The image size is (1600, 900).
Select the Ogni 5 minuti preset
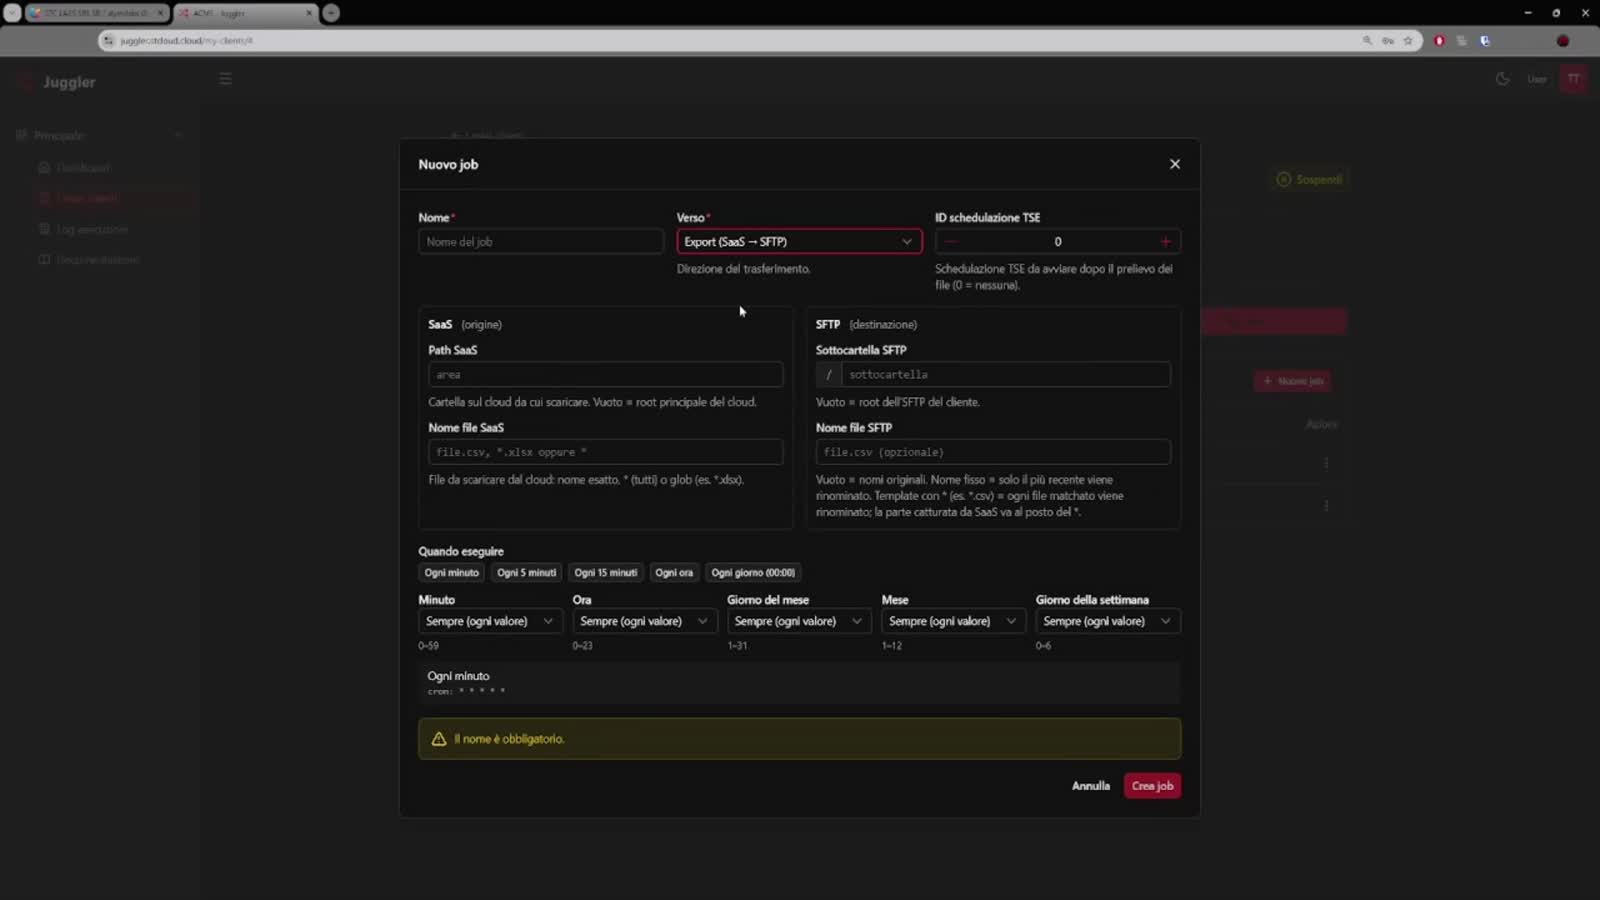click(x=526, y=573)
